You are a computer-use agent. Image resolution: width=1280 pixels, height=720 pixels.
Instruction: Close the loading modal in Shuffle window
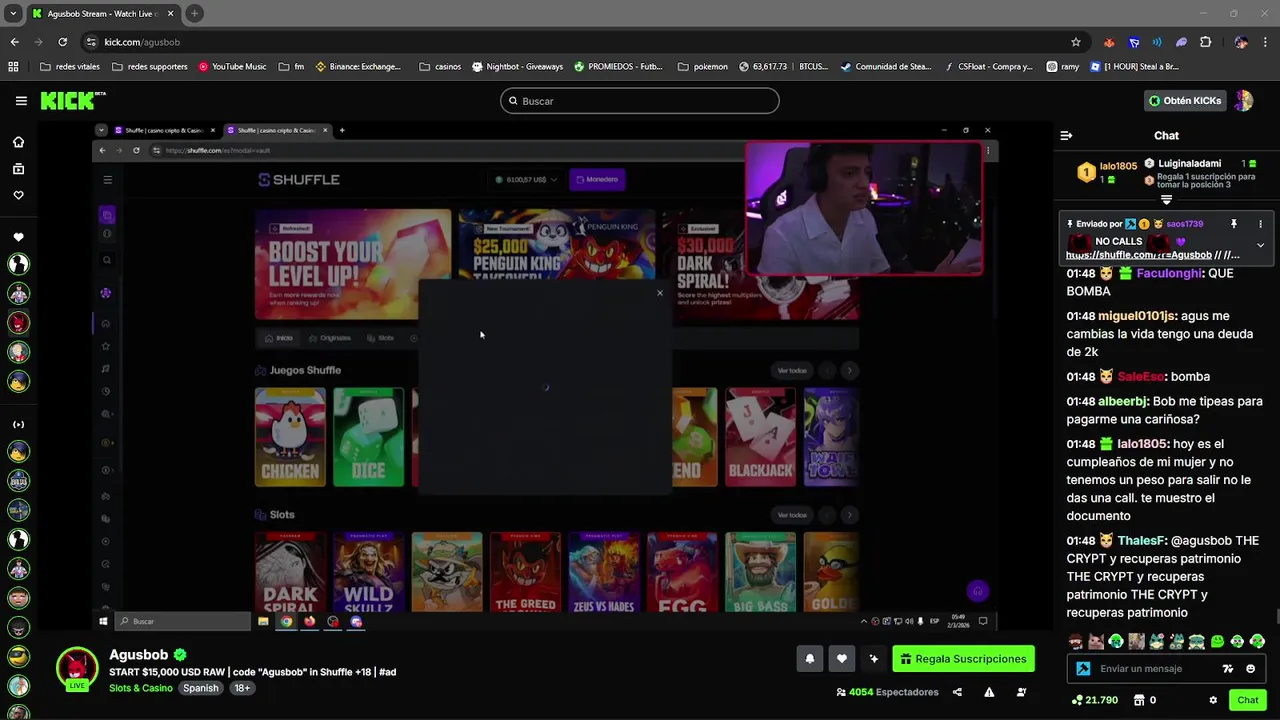[660, 293]
